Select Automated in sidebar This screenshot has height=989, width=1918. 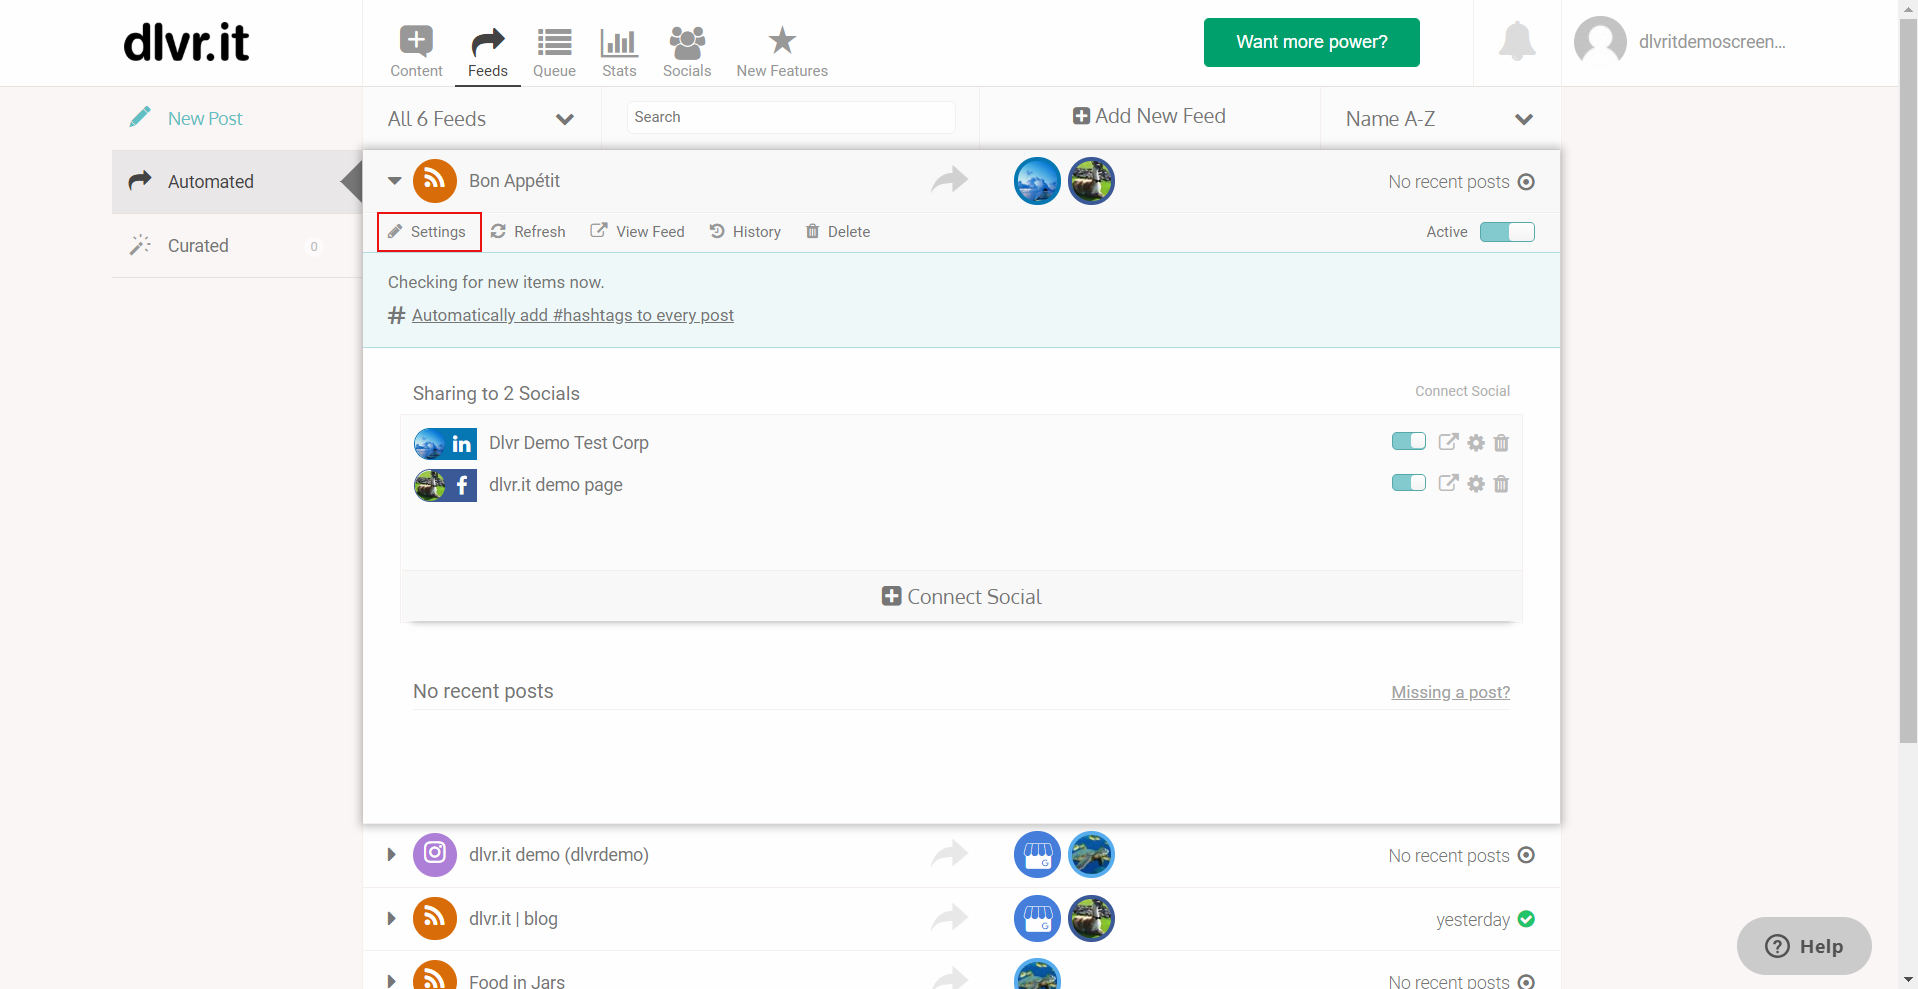[236, 182]
